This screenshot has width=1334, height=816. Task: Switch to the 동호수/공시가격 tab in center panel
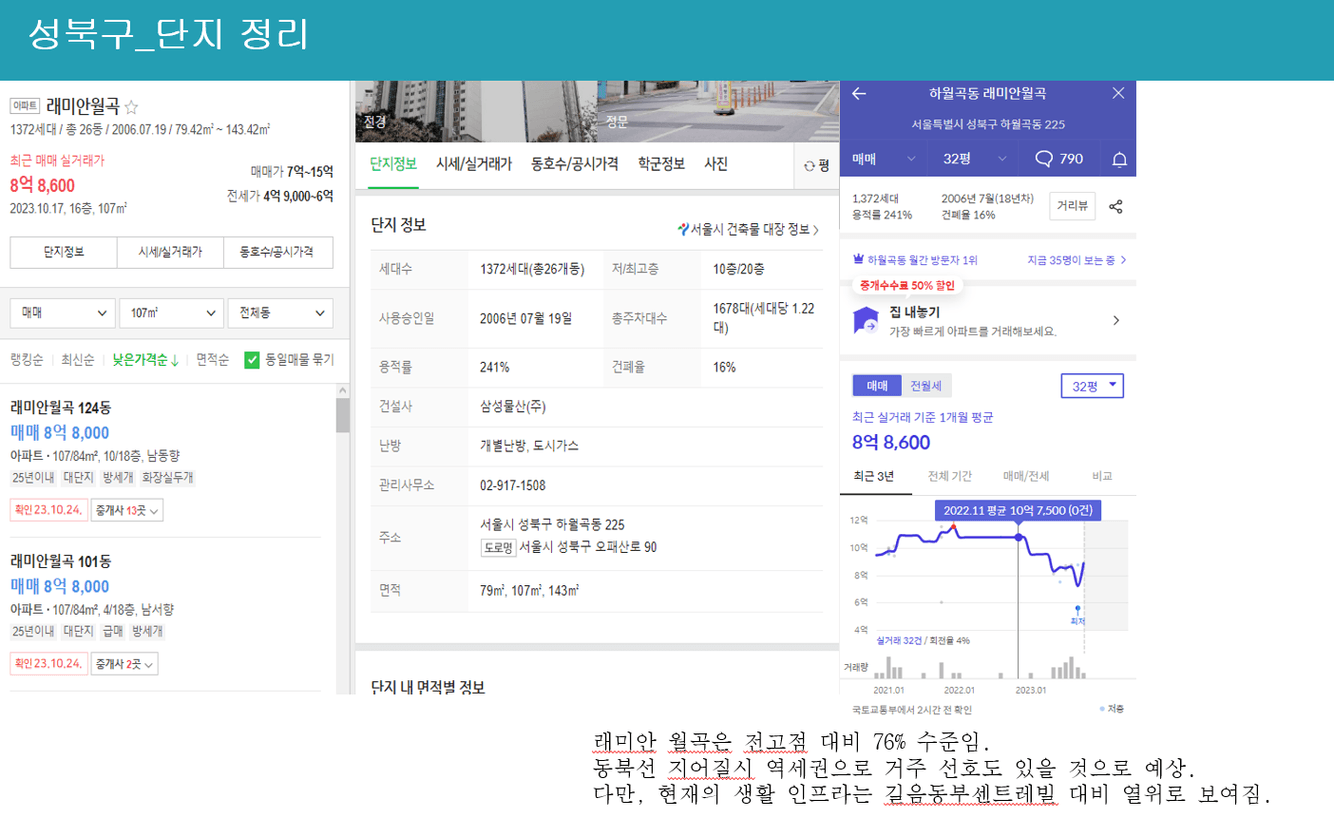click(575, 164)
